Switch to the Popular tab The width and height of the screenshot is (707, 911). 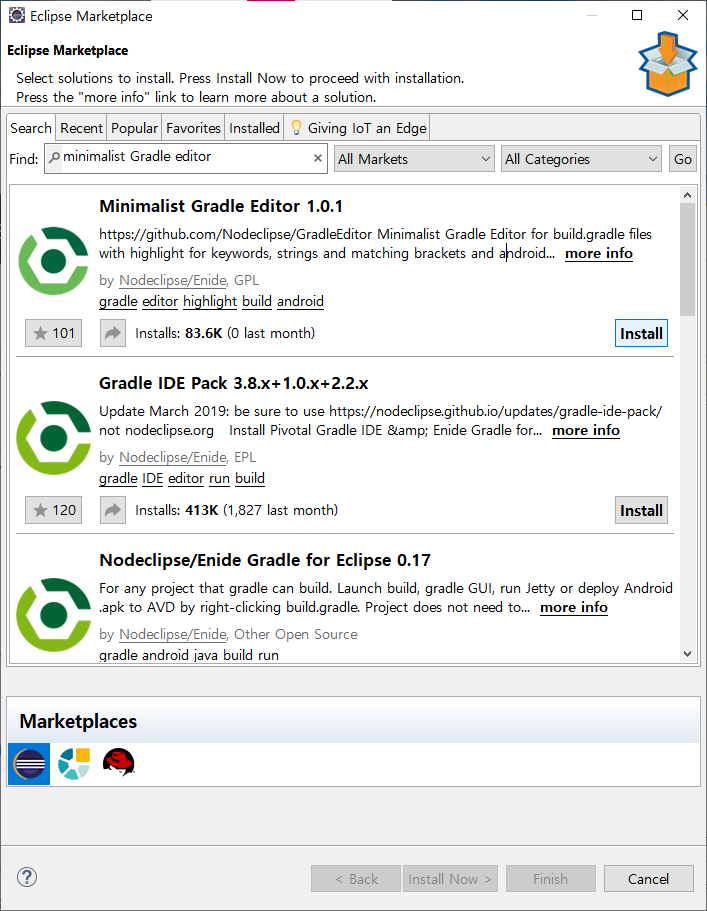point(134,128)
